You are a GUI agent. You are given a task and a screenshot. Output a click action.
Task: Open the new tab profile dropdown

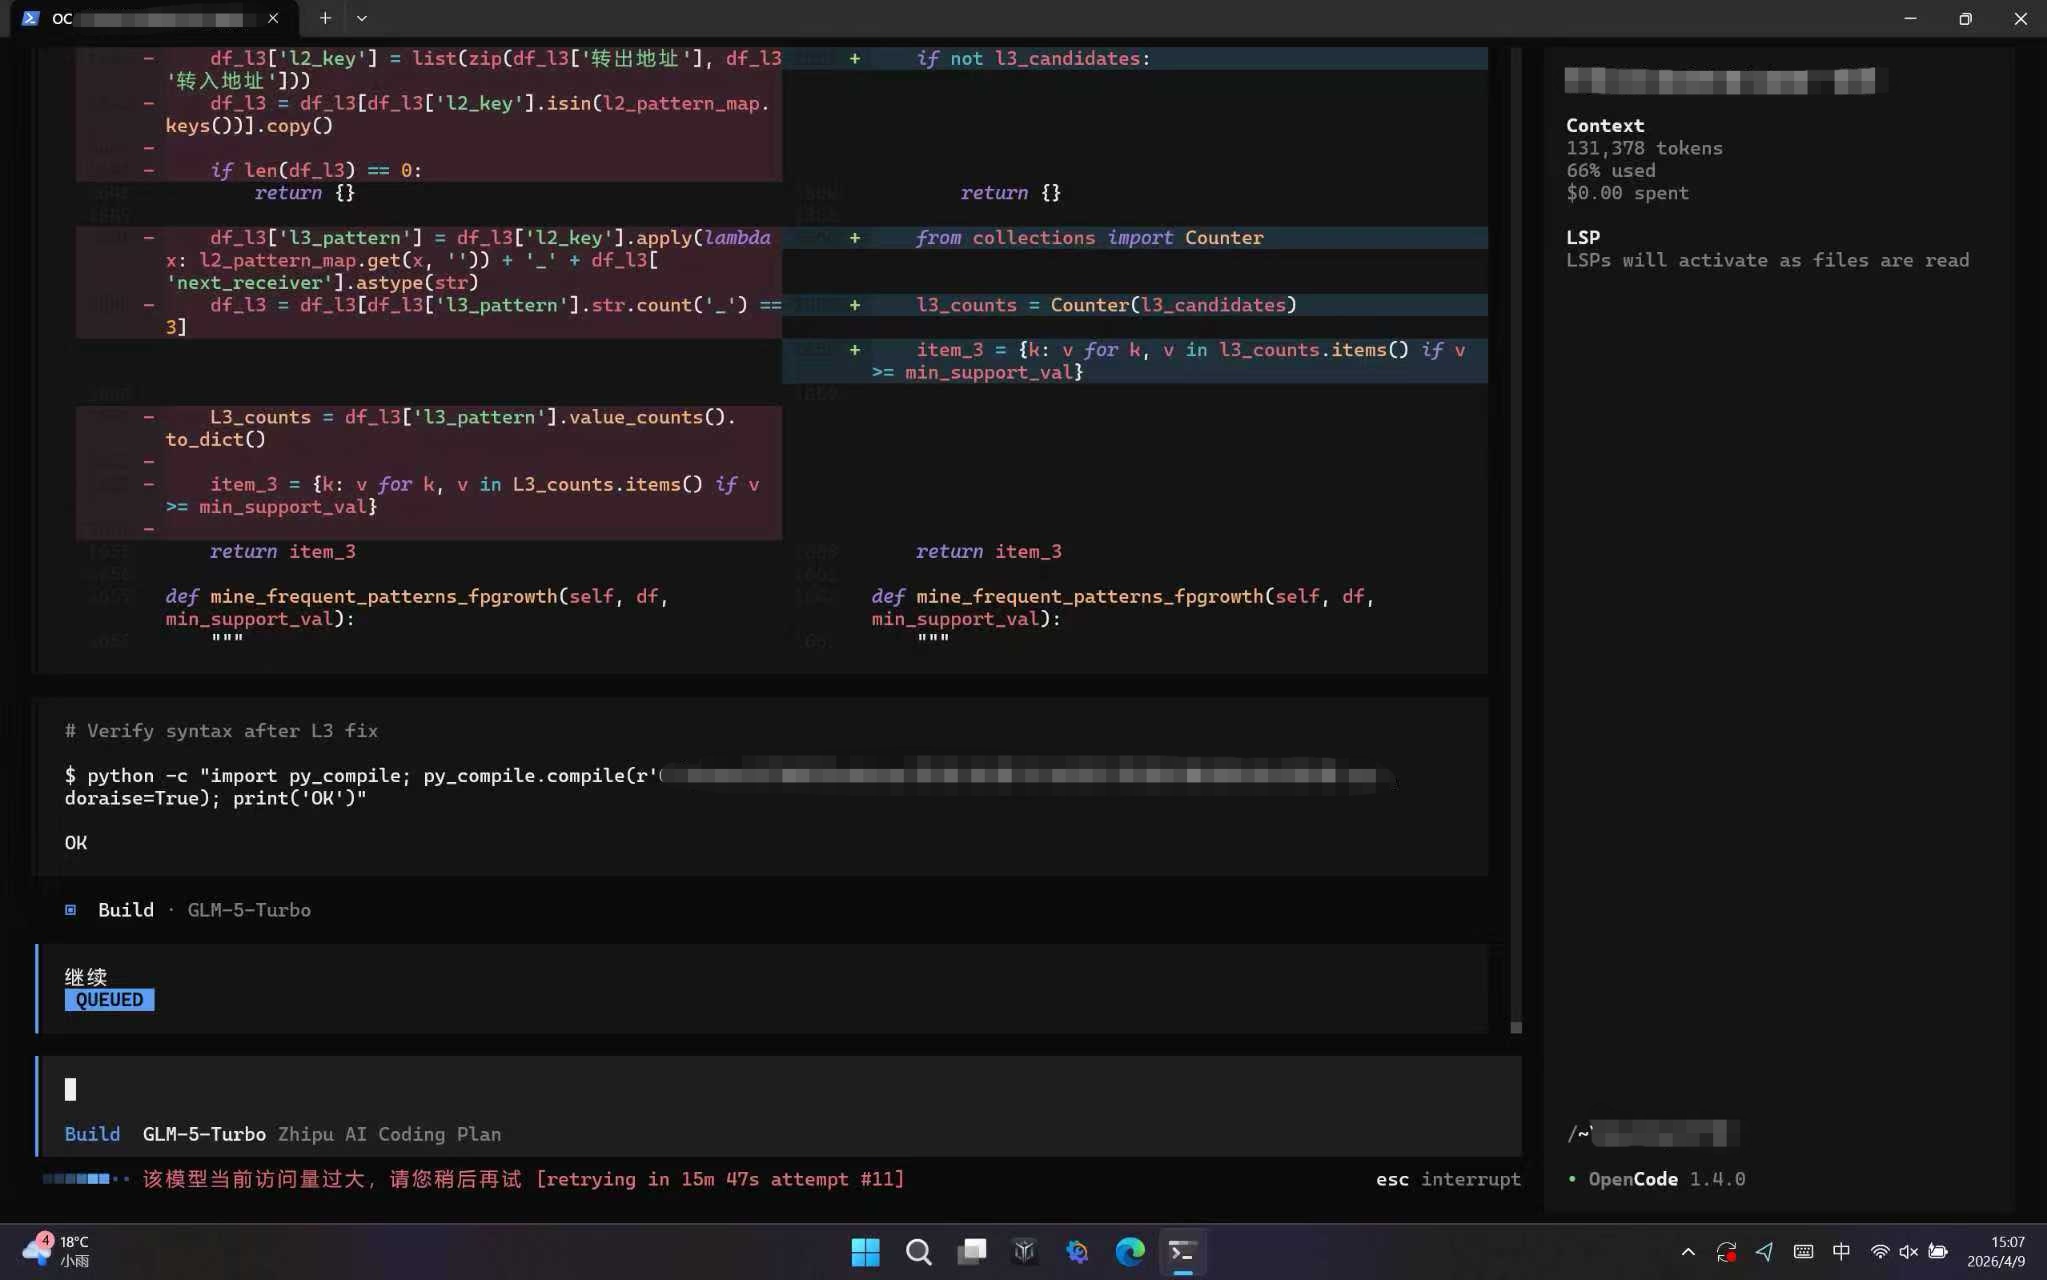[362, 18]
